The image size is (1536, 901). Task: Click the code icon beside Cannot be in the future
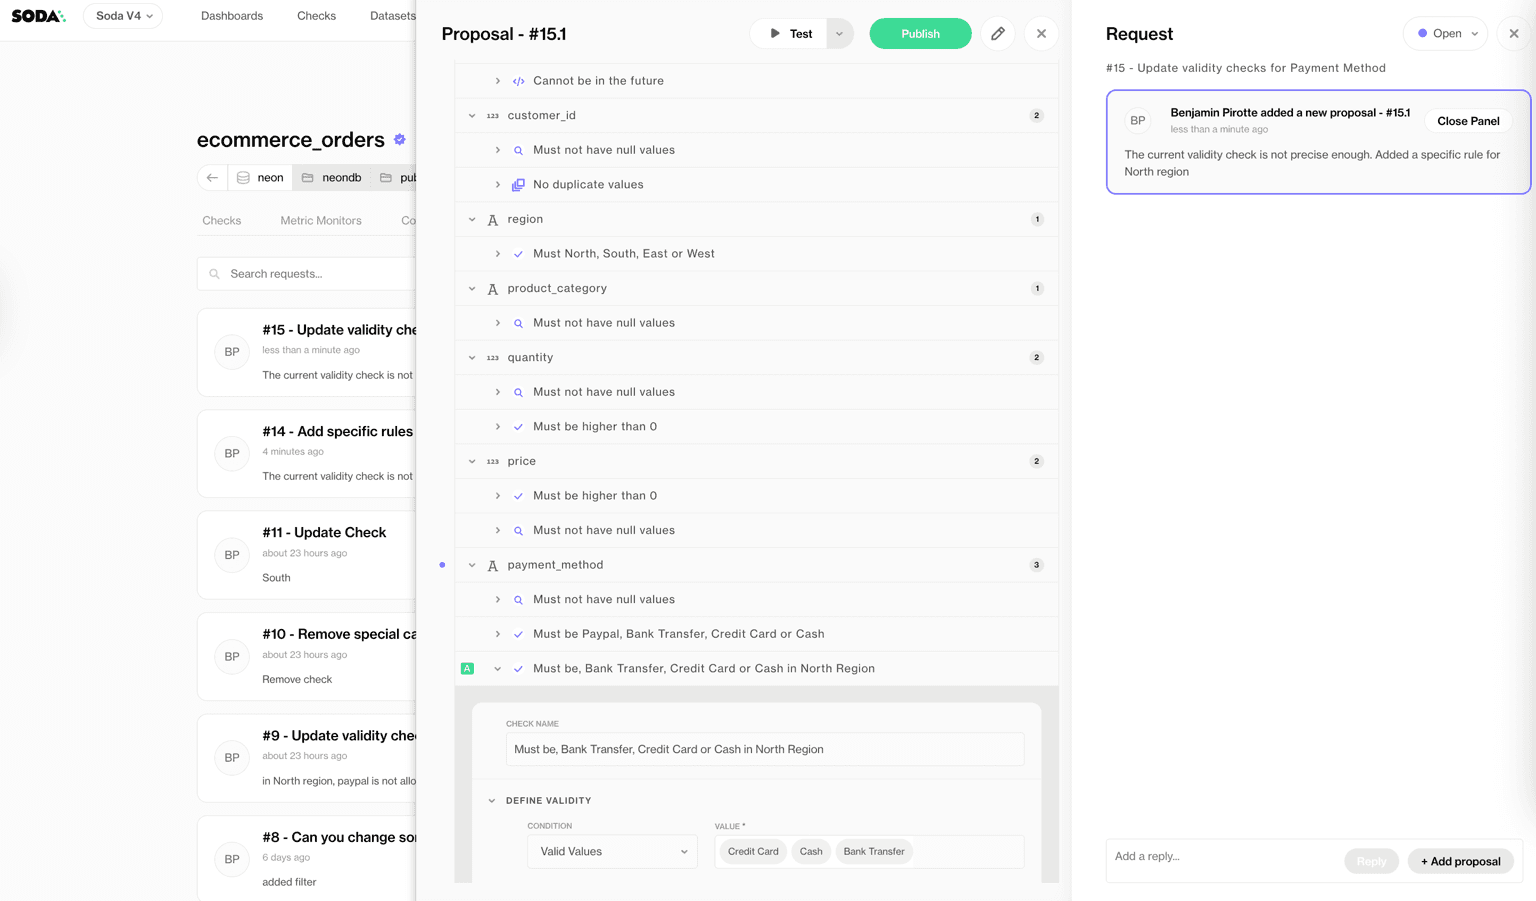pyautogui.click(x=518, y=80)
